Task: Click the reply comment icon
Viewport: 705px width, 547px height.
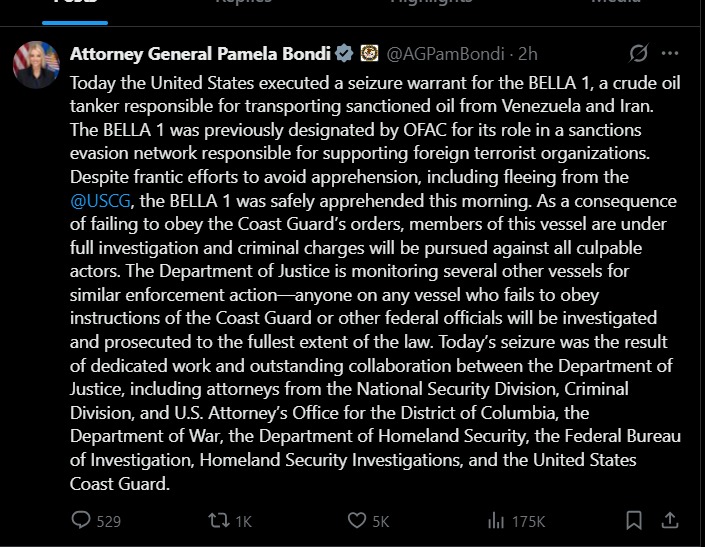Action: click(x=82, y=520)
